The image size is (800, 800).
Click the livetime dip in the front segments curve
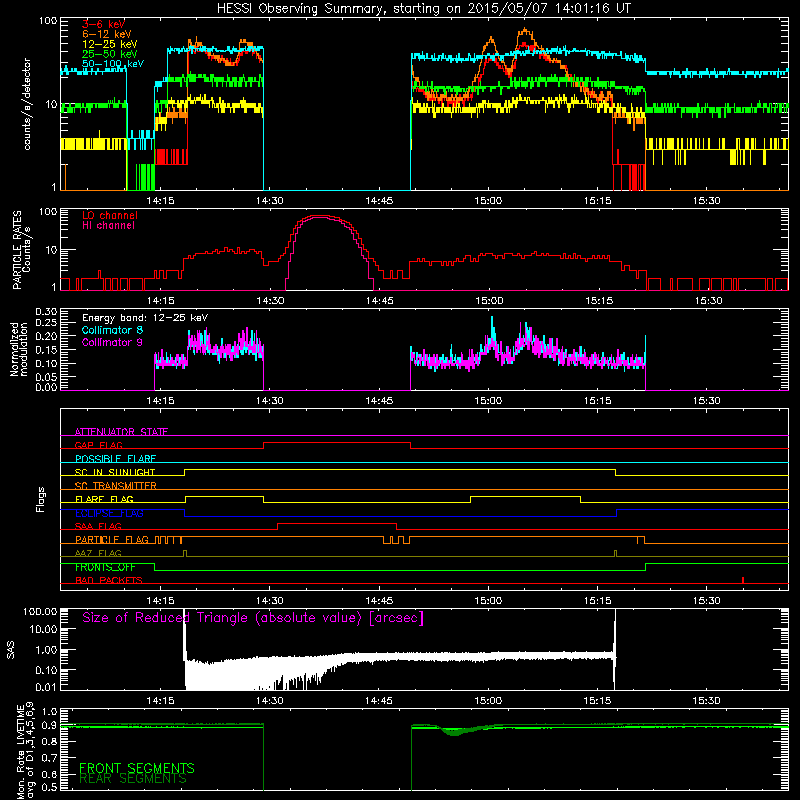(452, 732)
